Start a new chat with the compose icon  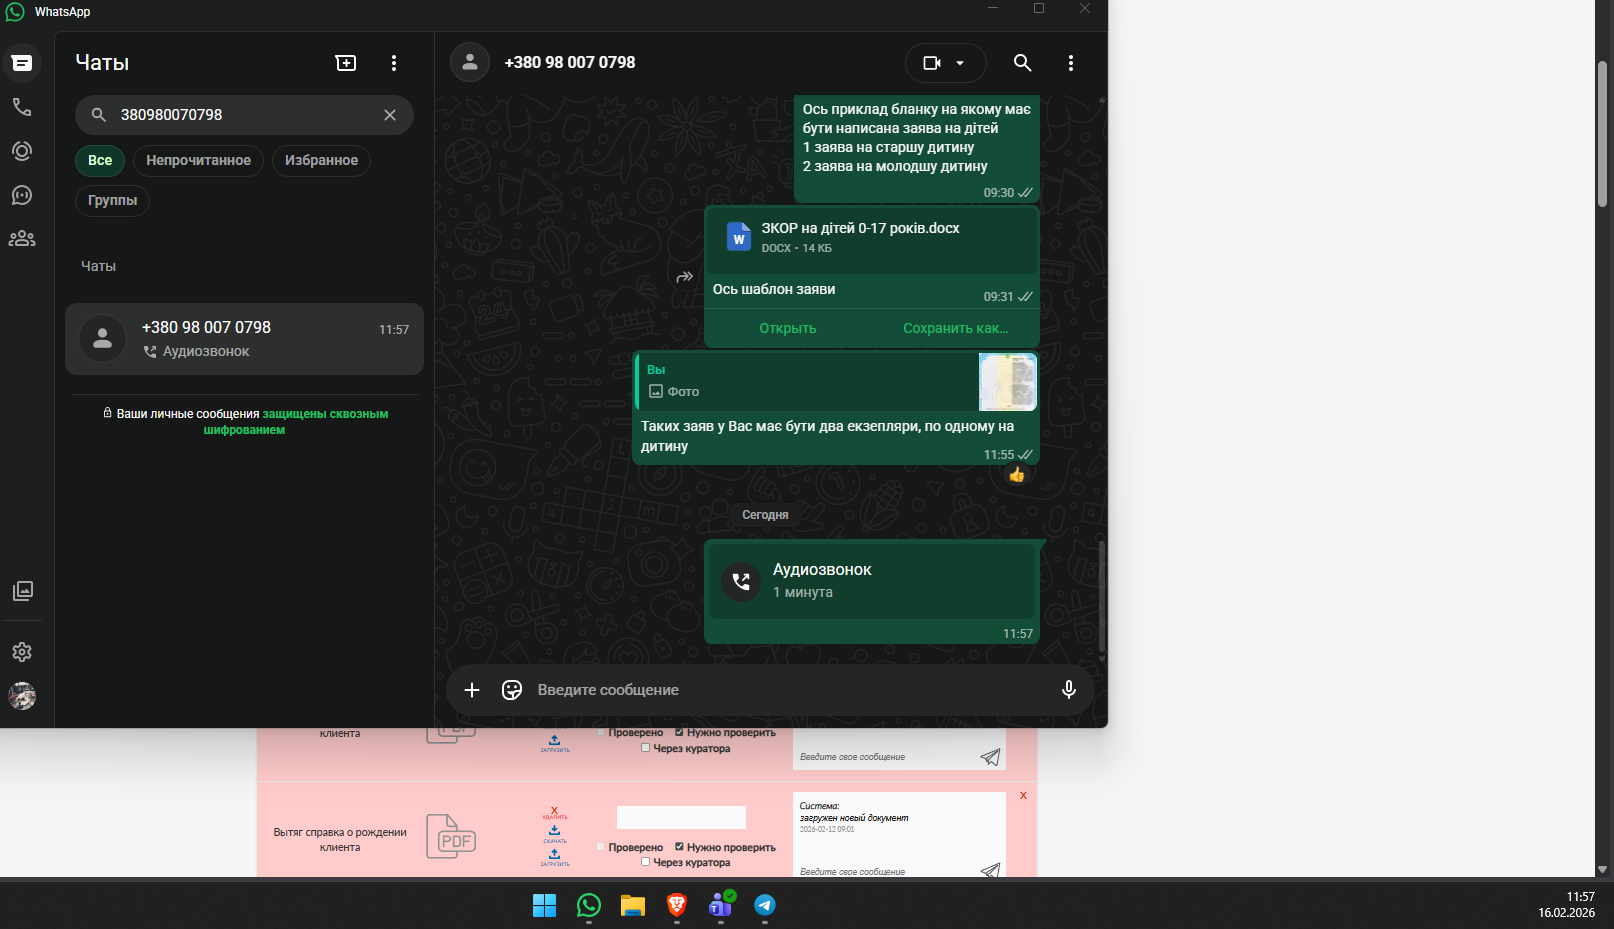pos(346,63)
